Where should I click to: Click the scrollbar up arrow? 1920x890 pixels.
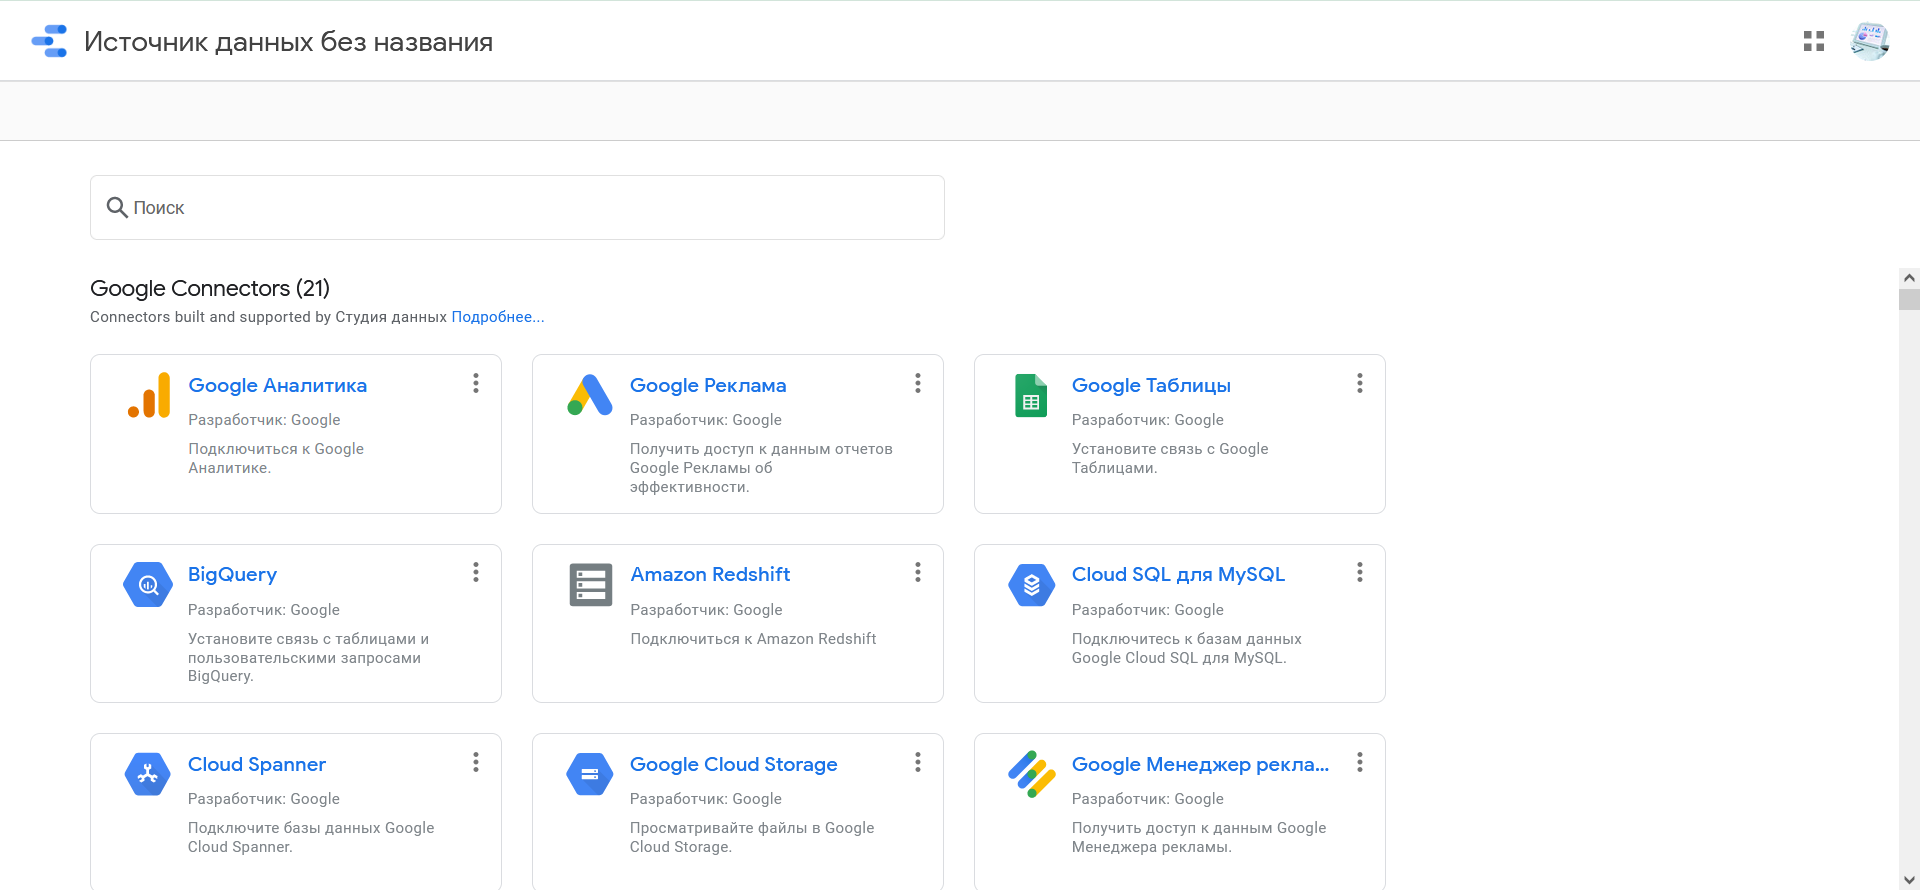(1909, 278)
